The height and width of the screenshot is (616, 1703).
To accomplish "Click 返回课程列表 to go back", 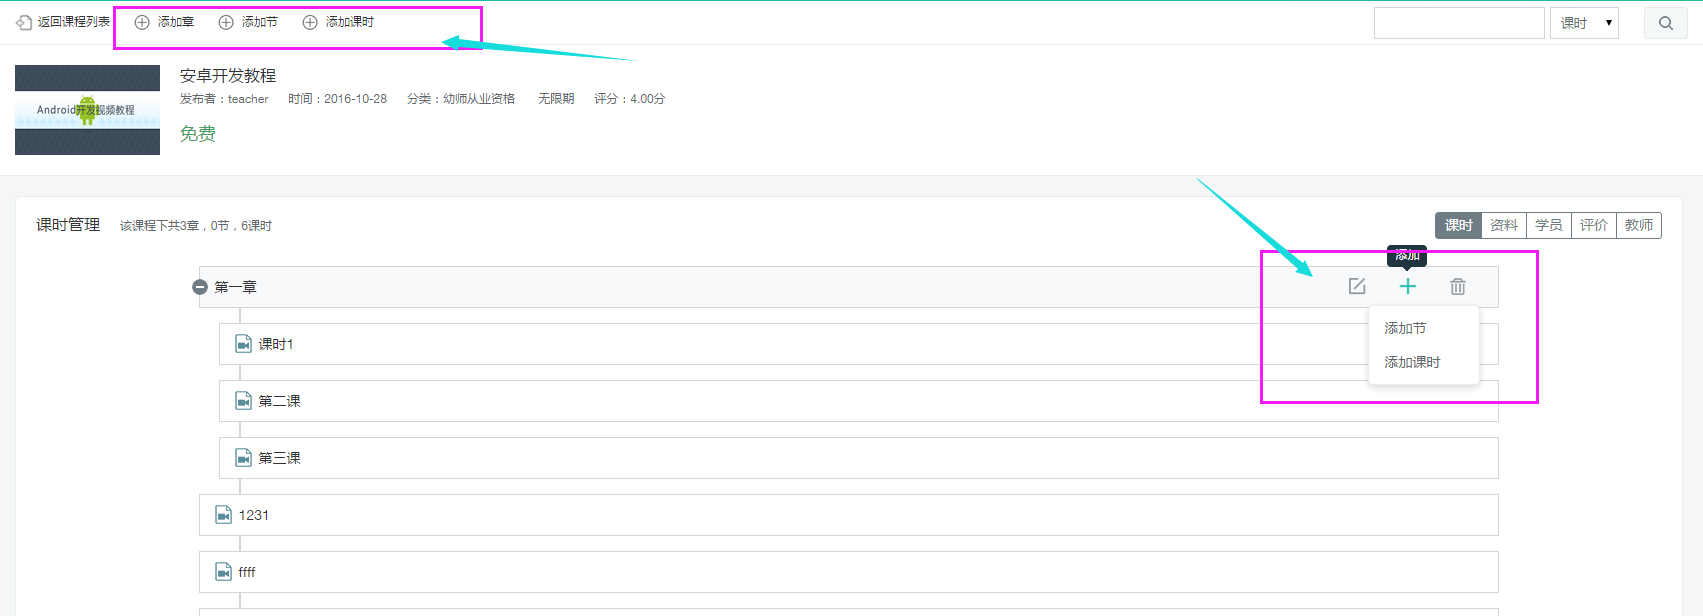I will (x=63, y=22).
